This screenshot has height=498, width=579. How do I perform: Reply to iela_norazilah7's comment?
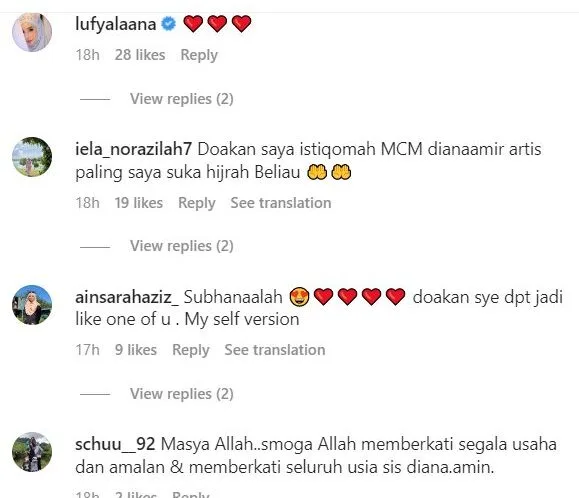(x=197, y=203)
